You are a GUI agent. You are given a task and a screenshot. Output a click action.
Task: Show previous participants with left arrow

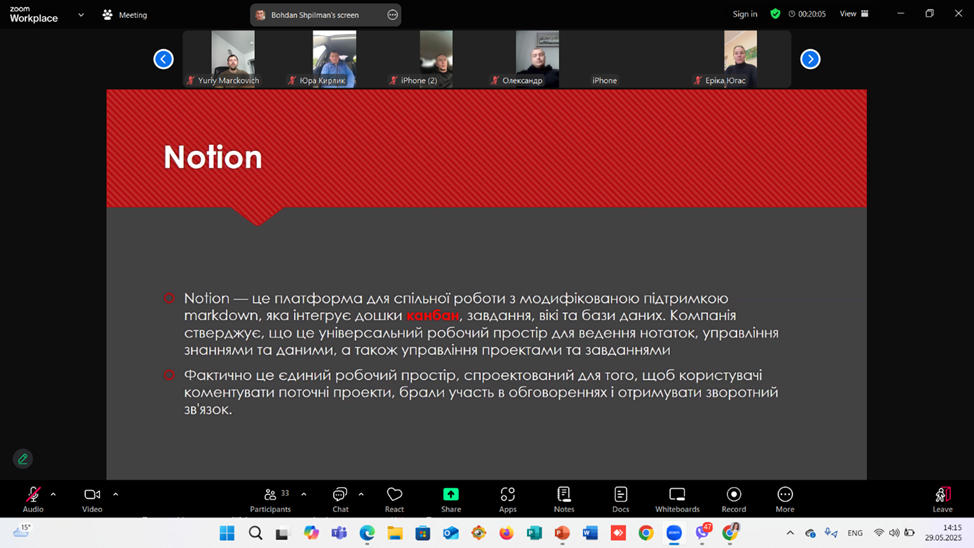(163, 59)
